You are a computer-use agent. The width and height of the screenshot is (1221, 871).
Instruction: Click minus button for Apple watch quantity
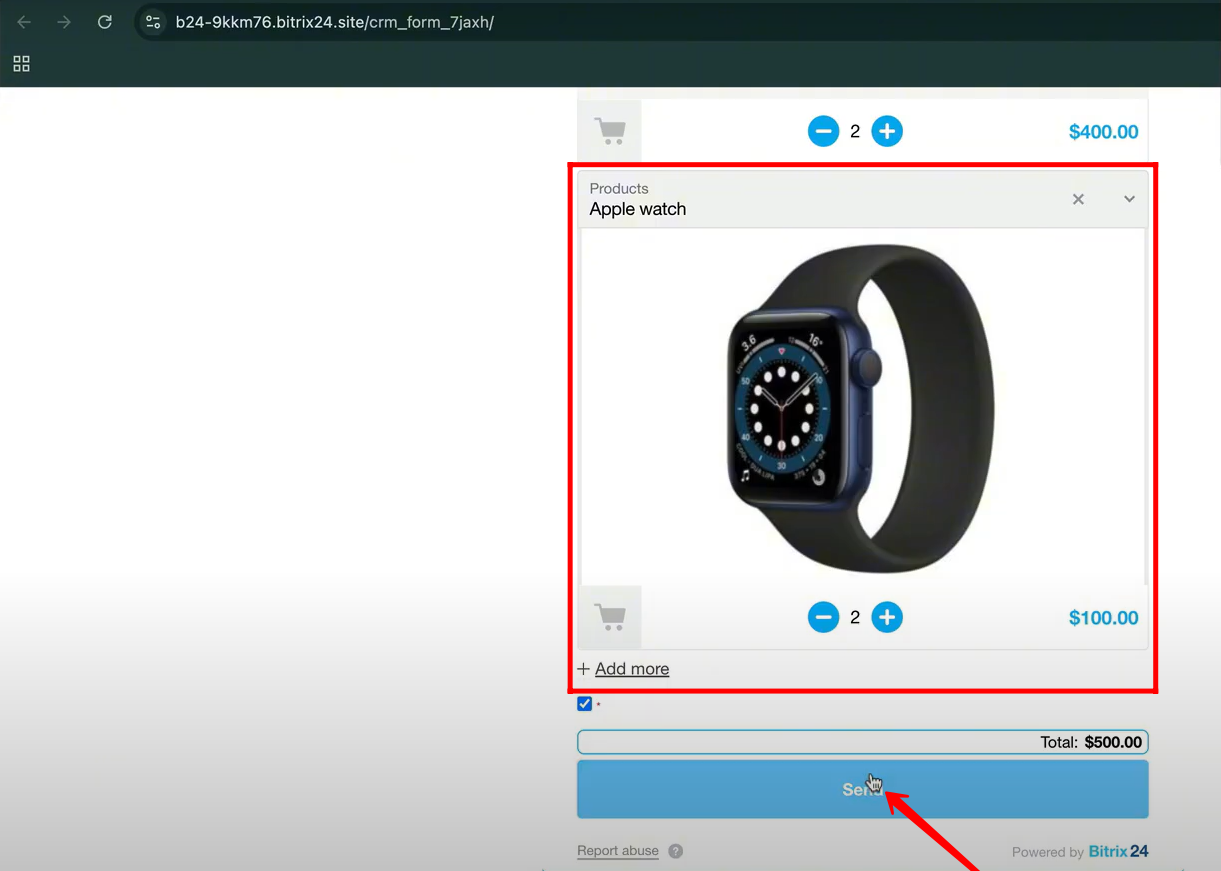tap(823, 617)
